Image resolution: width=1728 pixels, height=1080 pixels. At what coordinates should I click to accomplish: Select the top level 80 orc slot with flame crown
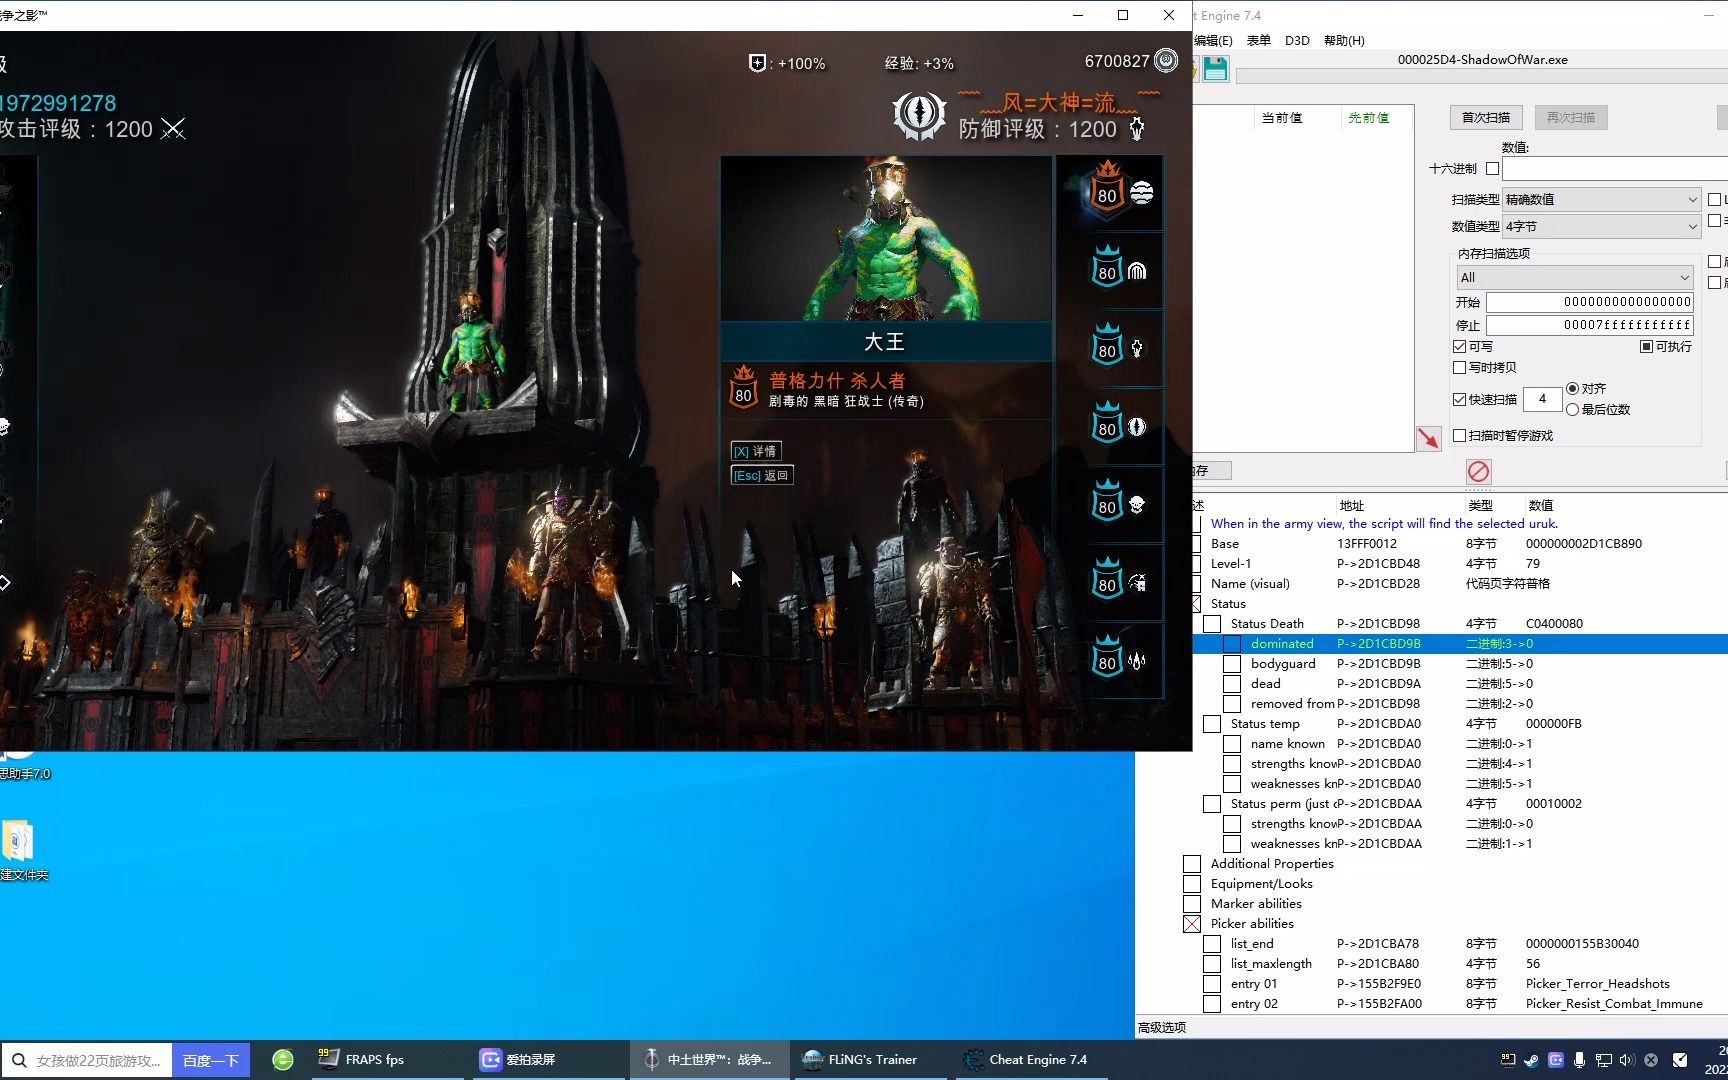pos(1110,193)
